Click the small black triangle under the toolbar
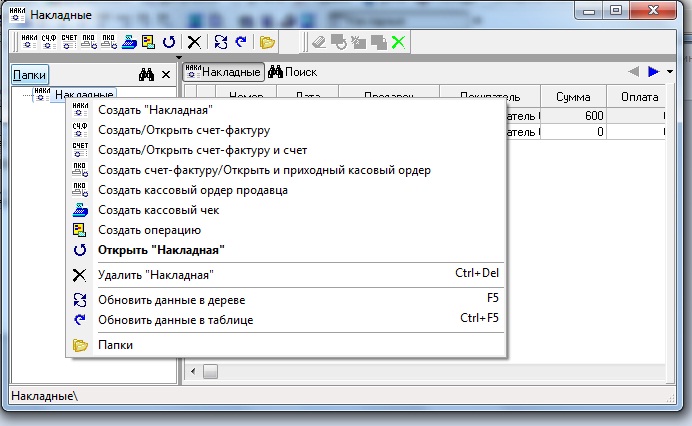This screenshot has height=426, width=692. 179,57
